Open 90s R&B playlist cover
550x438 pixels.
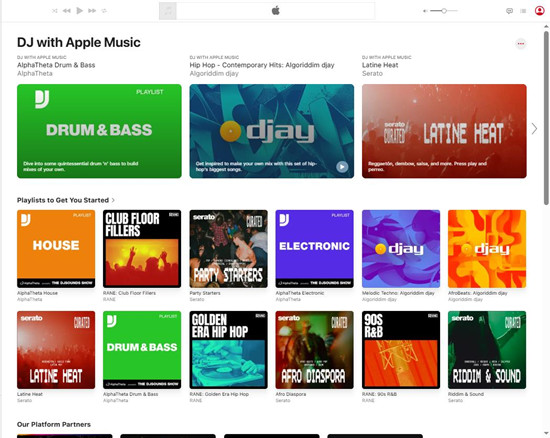click(x=401, y=350)
